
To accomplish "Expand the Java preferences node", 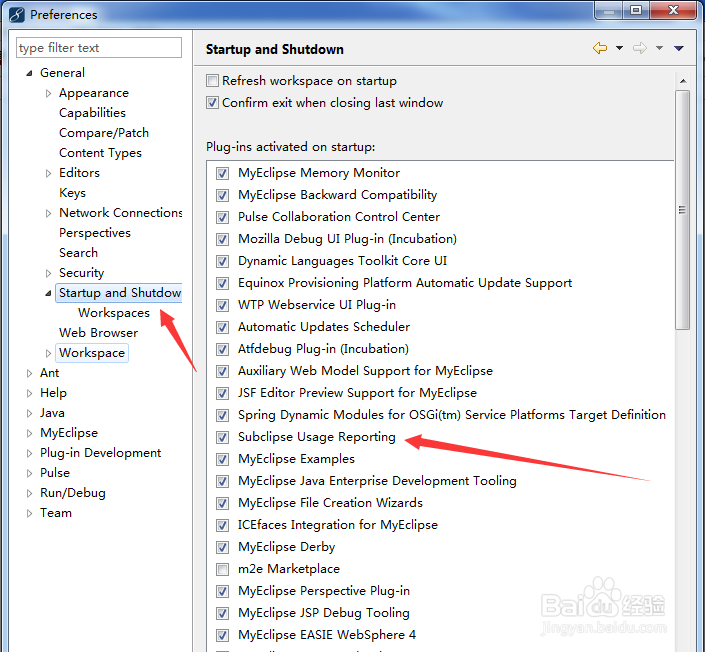I will tap(29, 413).
